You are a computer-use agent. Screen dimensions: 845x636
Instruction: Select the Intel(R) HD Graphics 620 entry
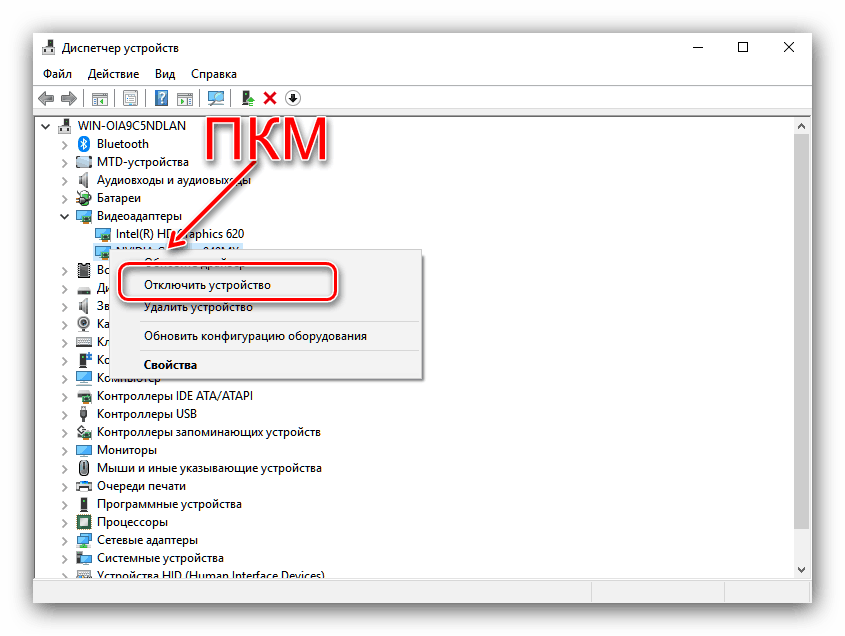click(179, 234)
